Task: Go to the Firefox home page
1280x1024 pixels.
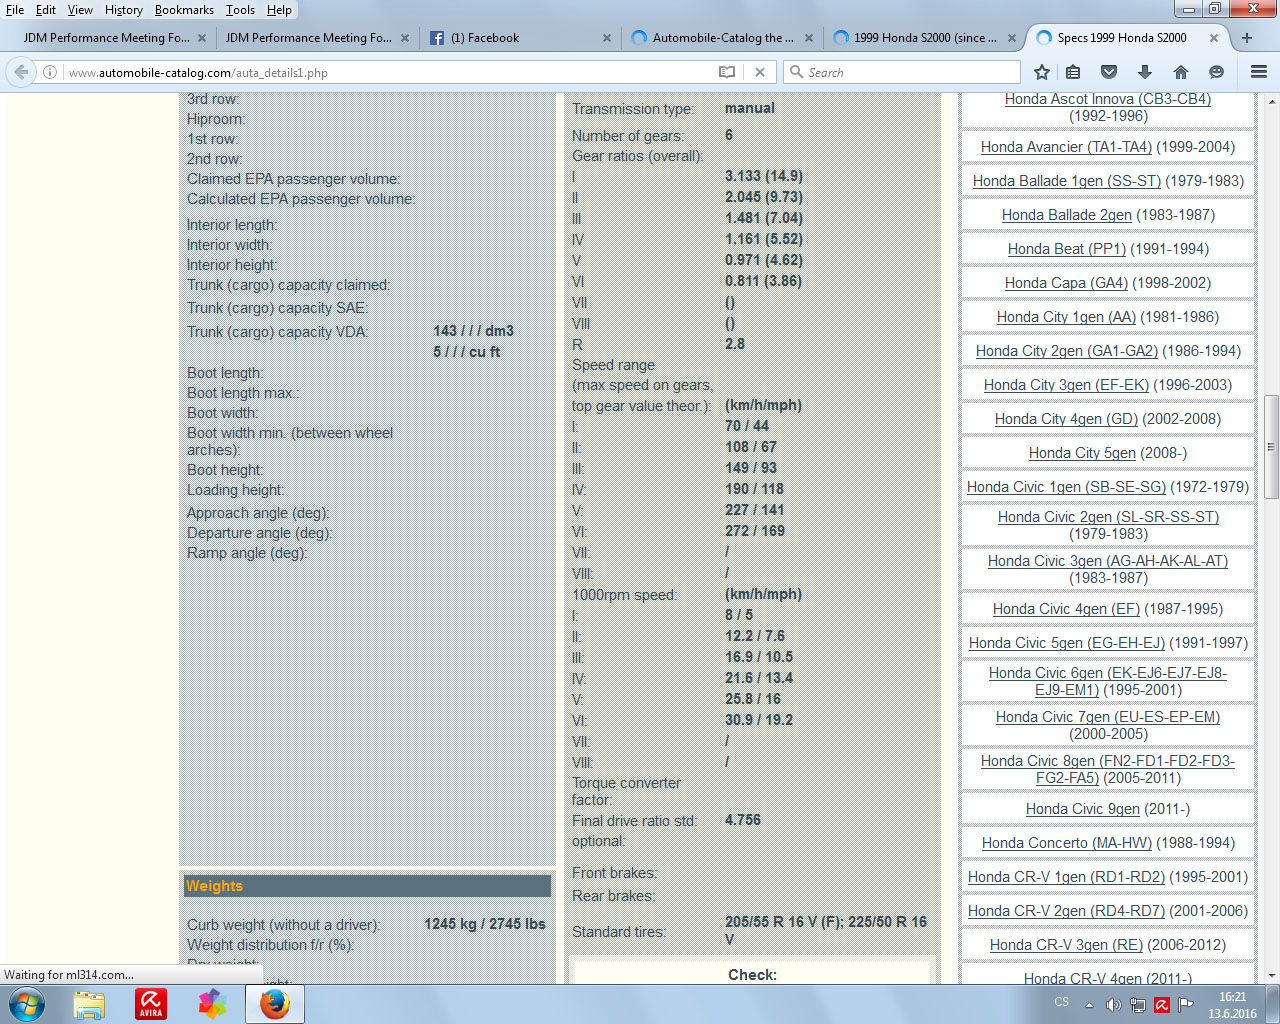Action: 1181,72
